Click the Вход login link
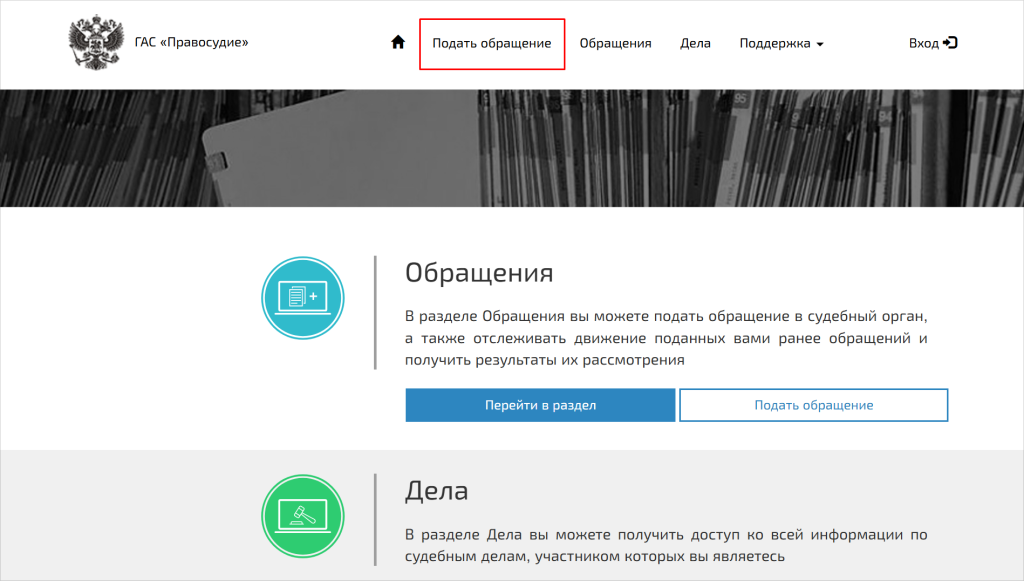Image resolution: width=1024 pixels, height=581 pixels. tap(933, 43)
